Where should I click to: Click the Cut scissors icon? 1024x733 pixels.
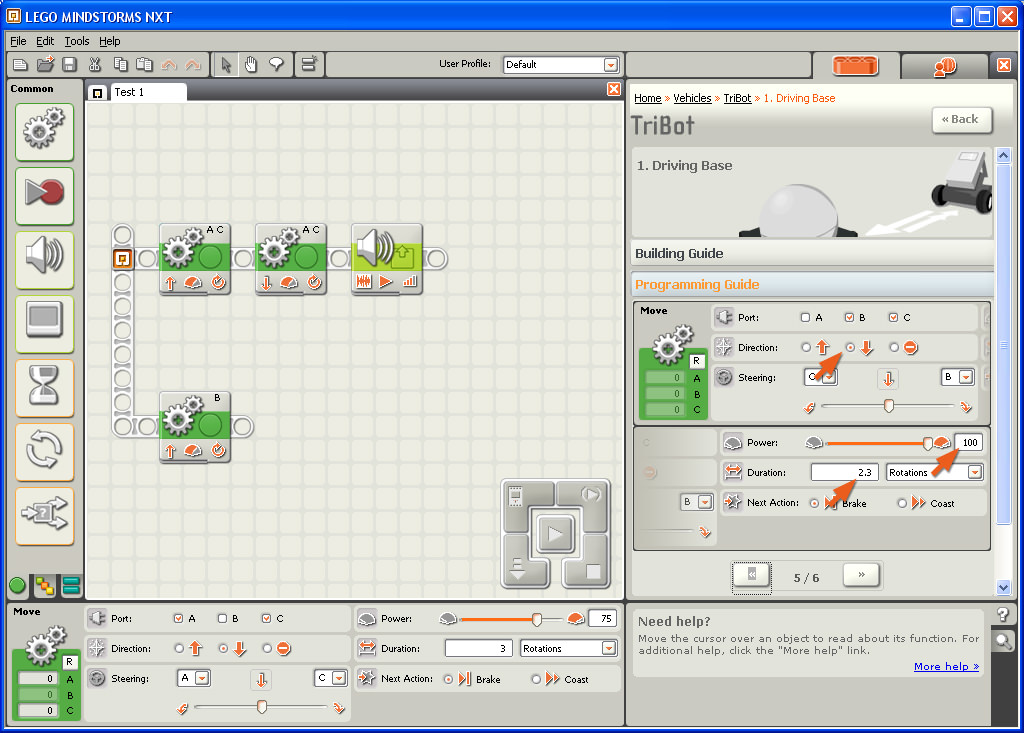coord(95,64)
